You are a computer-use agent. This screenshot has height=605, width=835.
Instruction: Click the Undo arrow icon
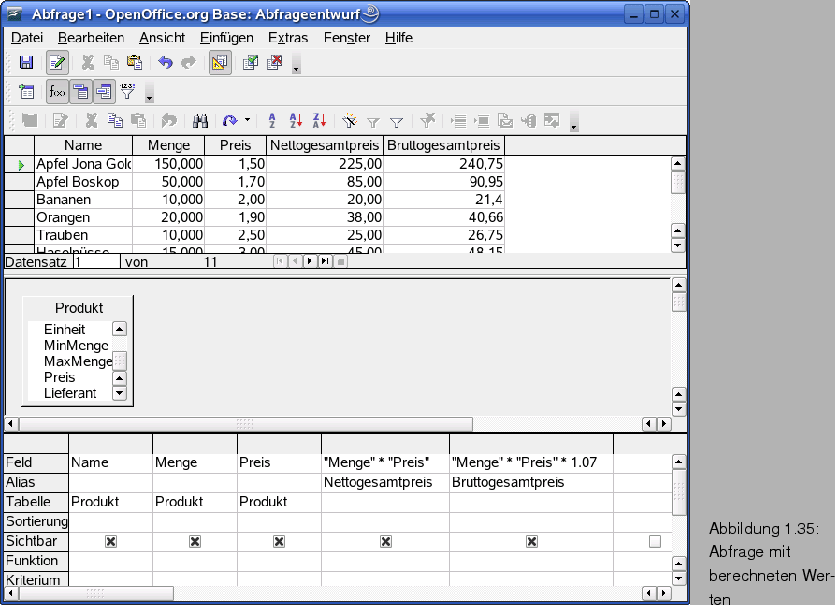(166, 63)
